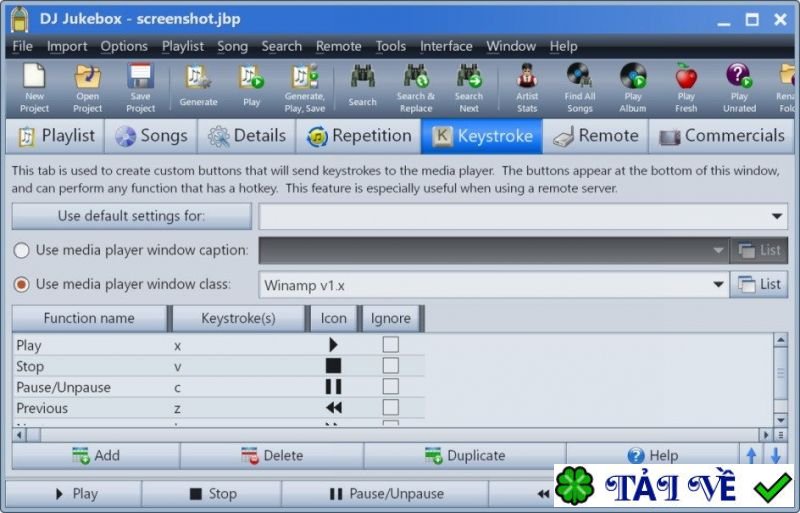Tick the Ignore checkbox for Pause/Unpause row
Viewport: 800px width, 513px height.
(390, 386)
